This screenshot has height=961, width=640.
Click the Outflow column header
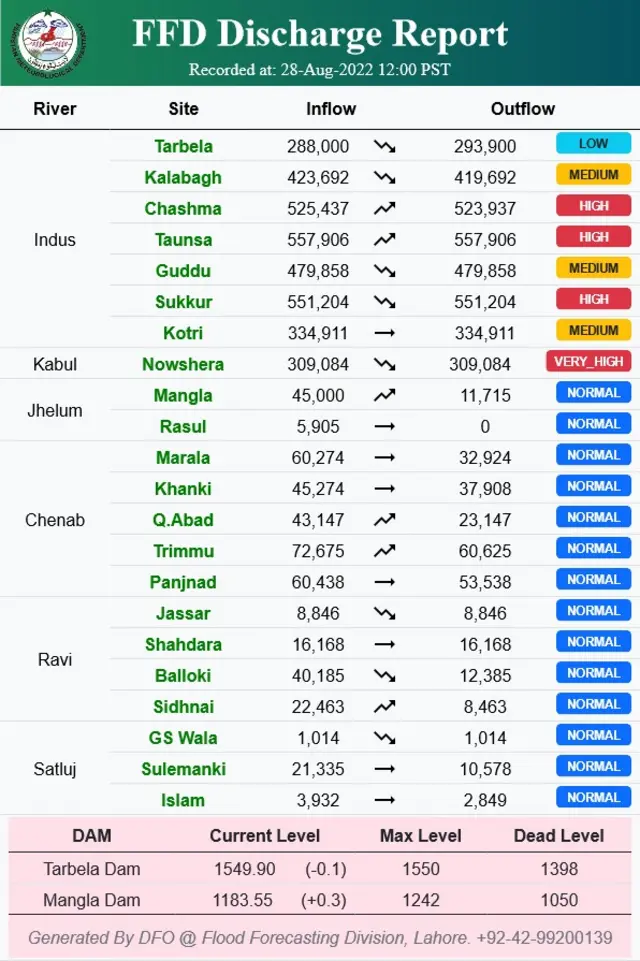tap(523, 108)
